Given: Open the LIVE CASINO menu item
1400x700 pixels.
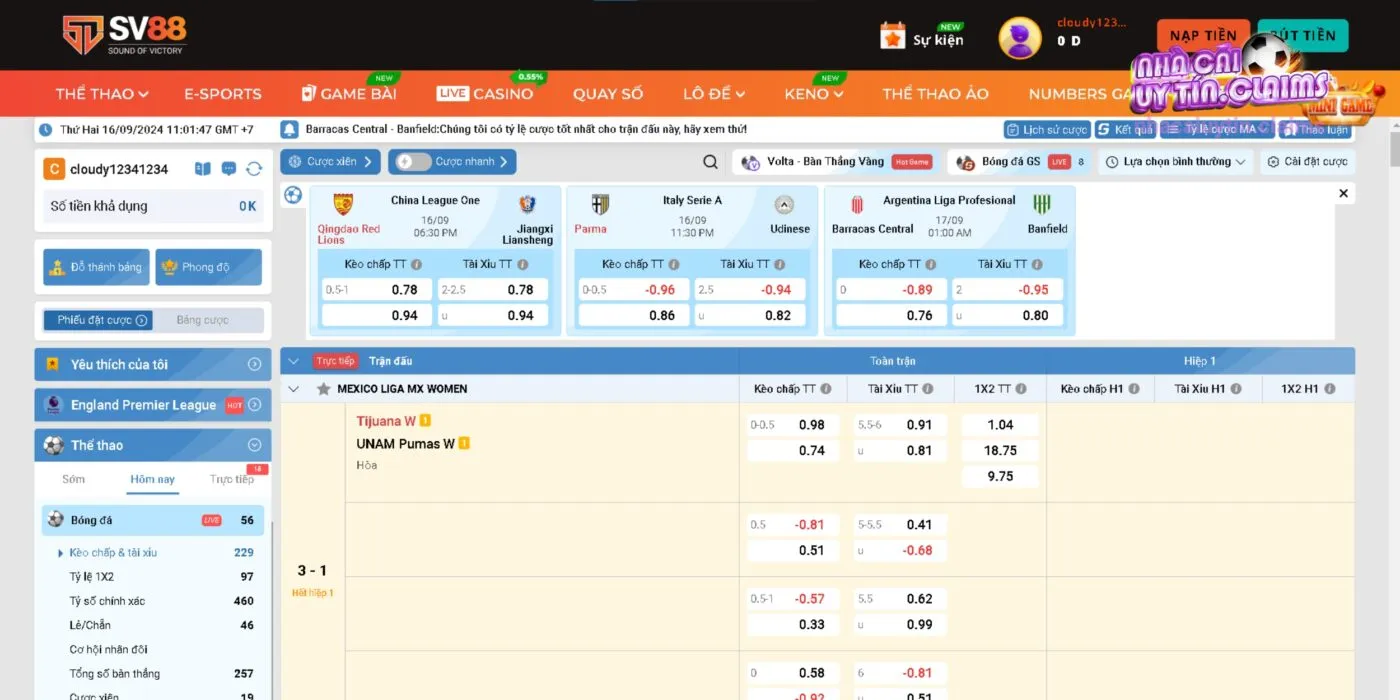Looking at the screenshot, I should click(485, 93).
